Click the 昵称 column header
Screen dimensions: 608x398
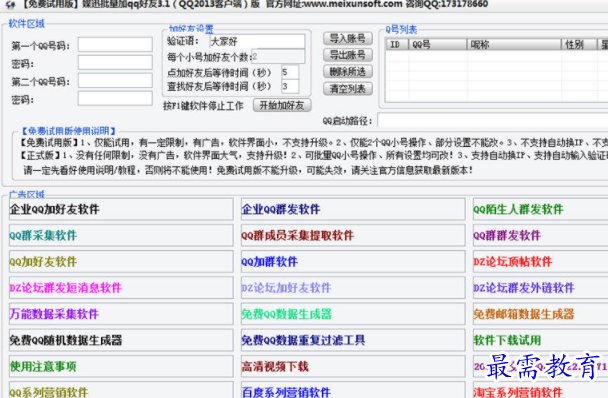pyautogui.click(x=514, y=45)
